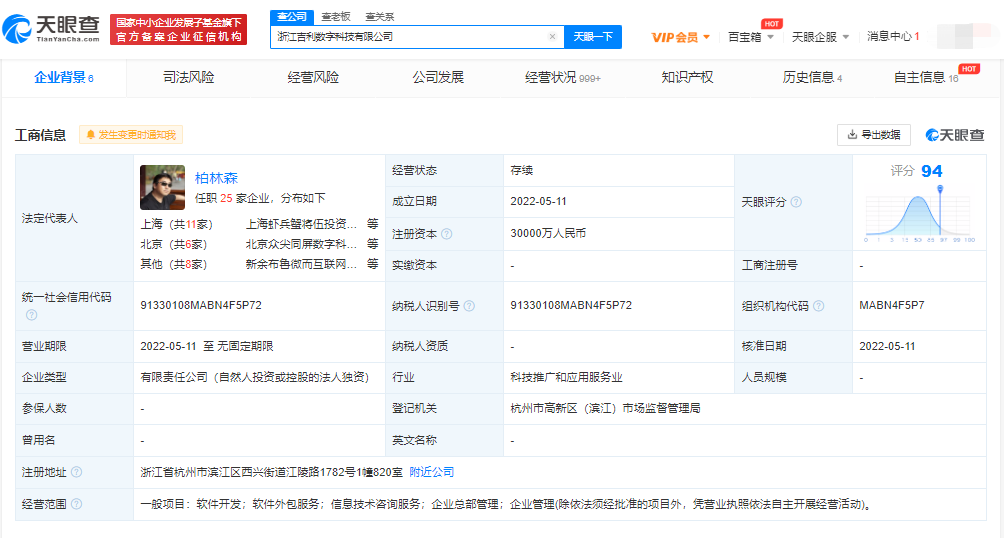Screen dimensions: 1004x538
Task: Open 新余布鲁傲而互联网 company link
Action: (301, 264)
